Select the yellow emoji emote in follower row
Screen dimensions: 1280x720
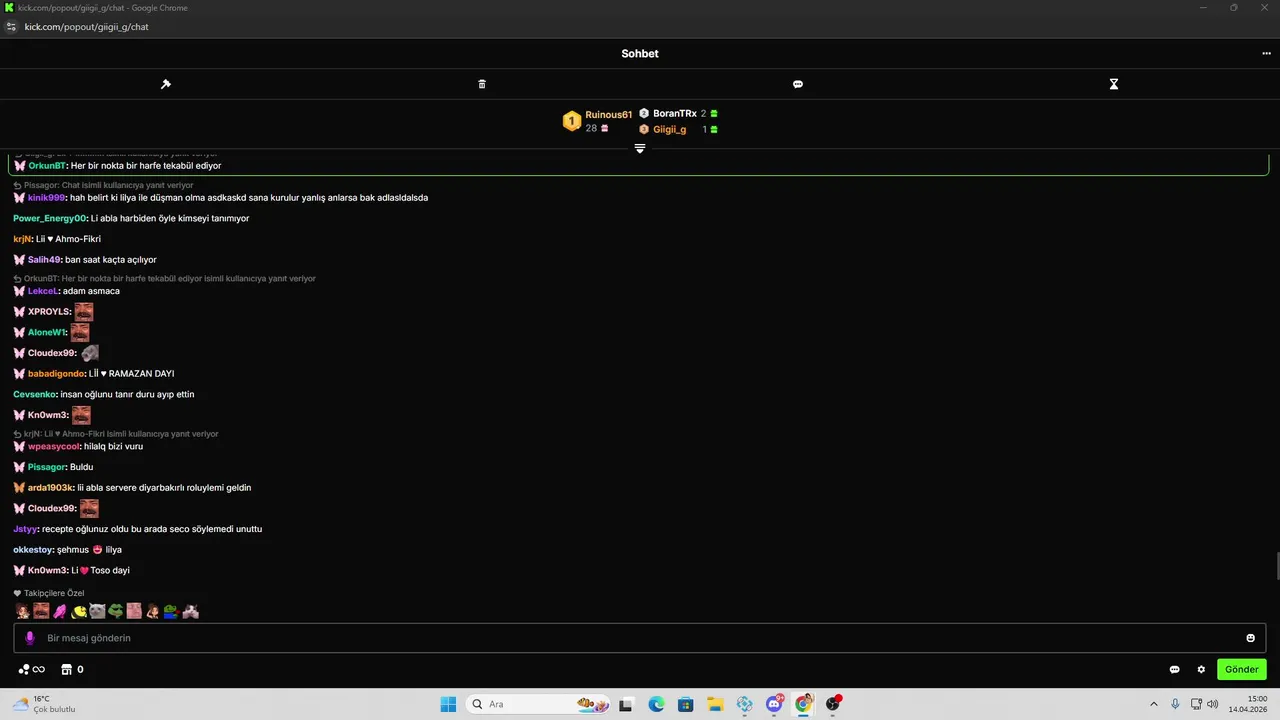pyautogui.click(x=78, y=611)
